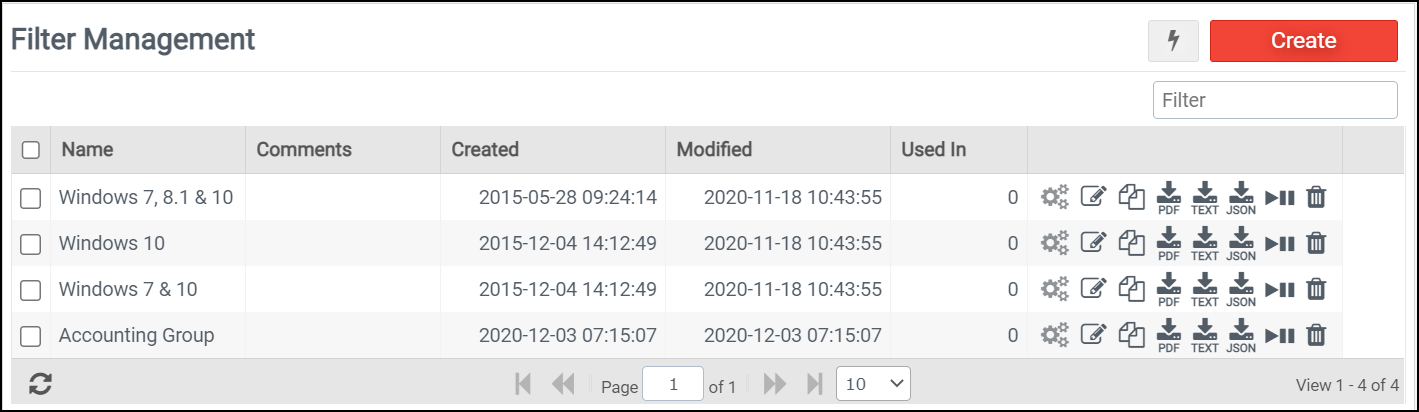Tick the Accounting Group checkbox
The height and width of the screenshot is (412, 1419).
tap(31, 336)
